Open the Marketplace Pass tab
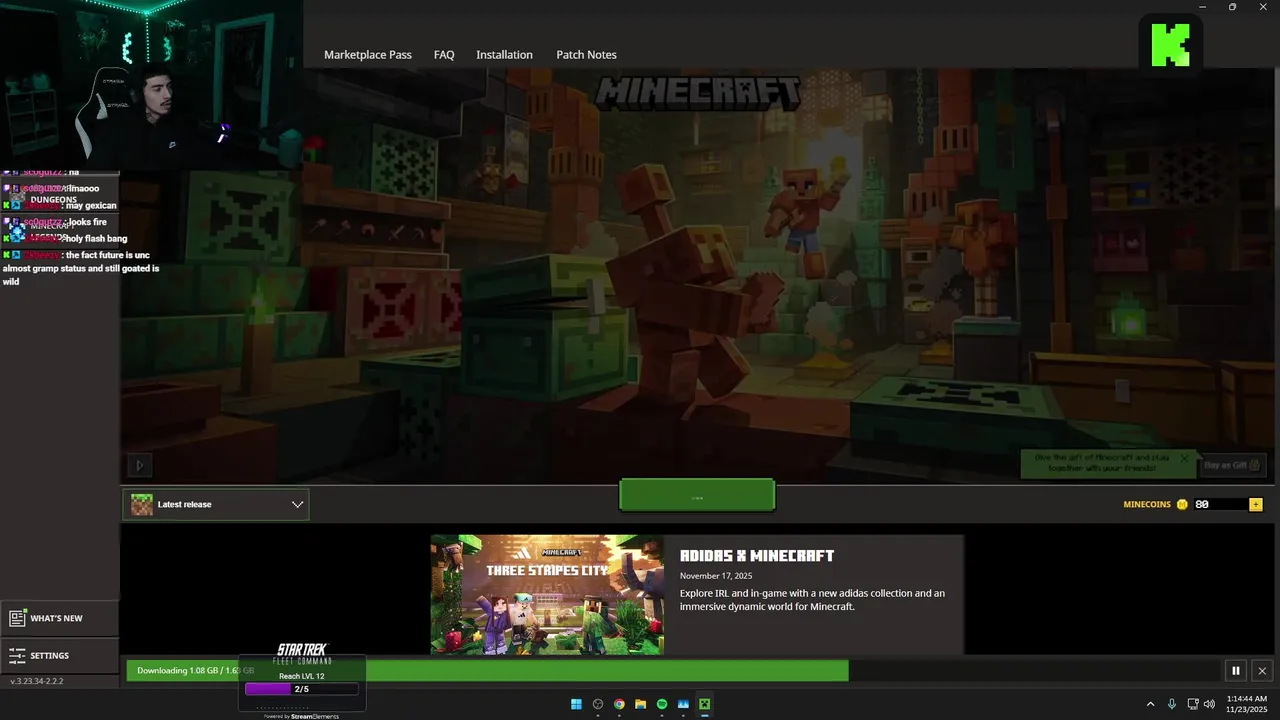Image resolution: width=1280 pixels, height=720 pixels. click(x=367, y=55)
